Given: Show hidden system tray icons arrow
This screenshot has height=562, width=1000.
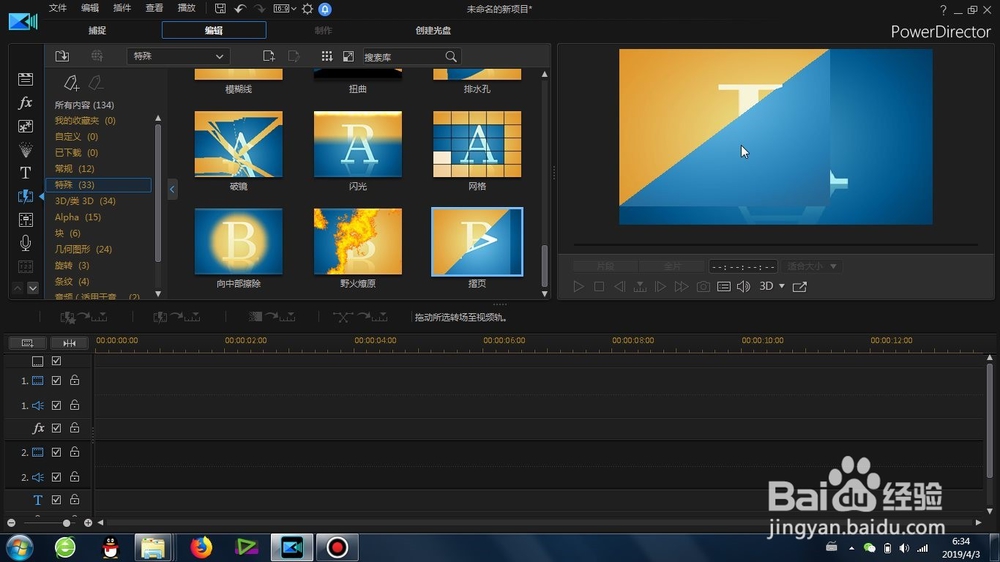Looking at the screenshot, I should tap(851, 548).
